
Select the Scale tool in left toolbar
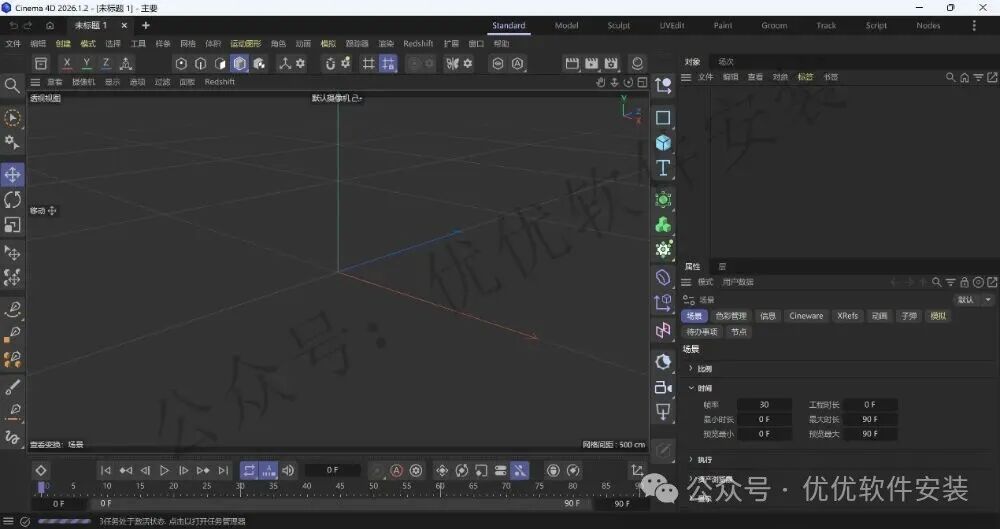[x=12, y=225]
